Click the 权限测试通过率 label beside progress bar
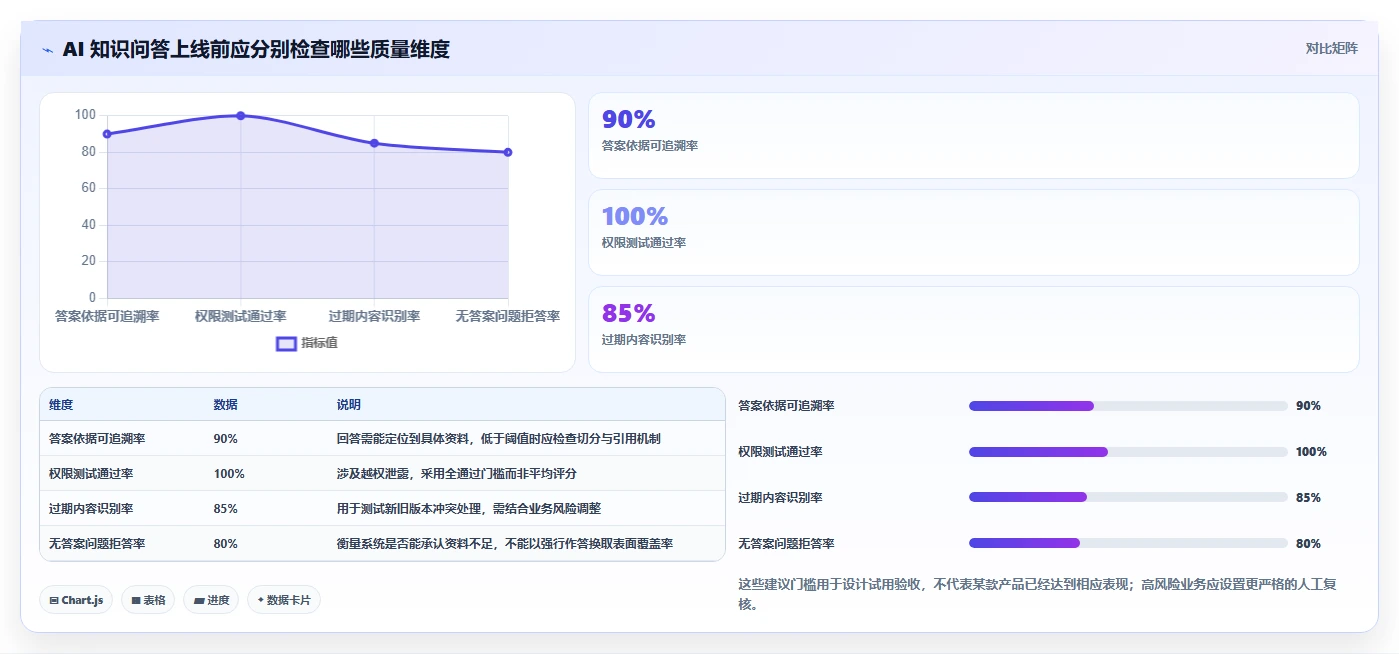1399x654 pixels. click(780, 452)
